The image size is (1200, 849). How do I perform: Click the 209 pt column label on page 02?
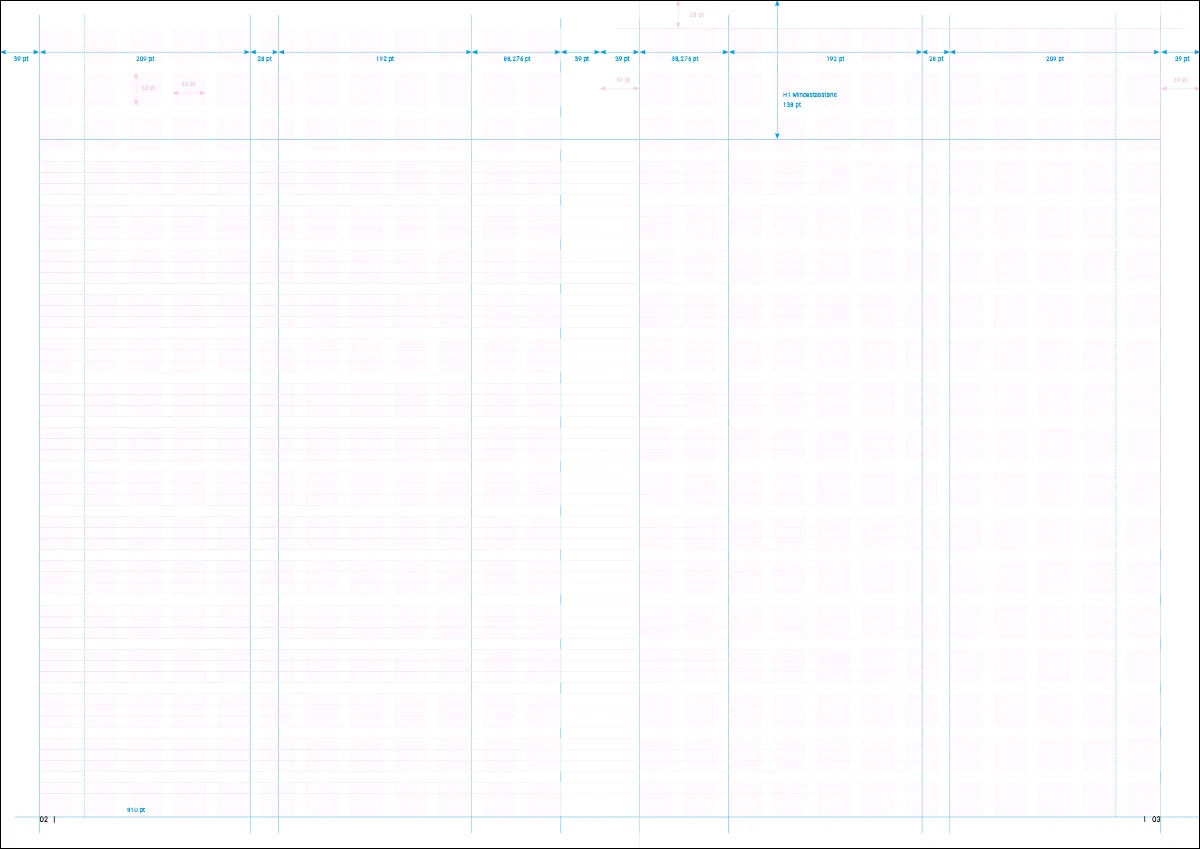pos(145,60)
